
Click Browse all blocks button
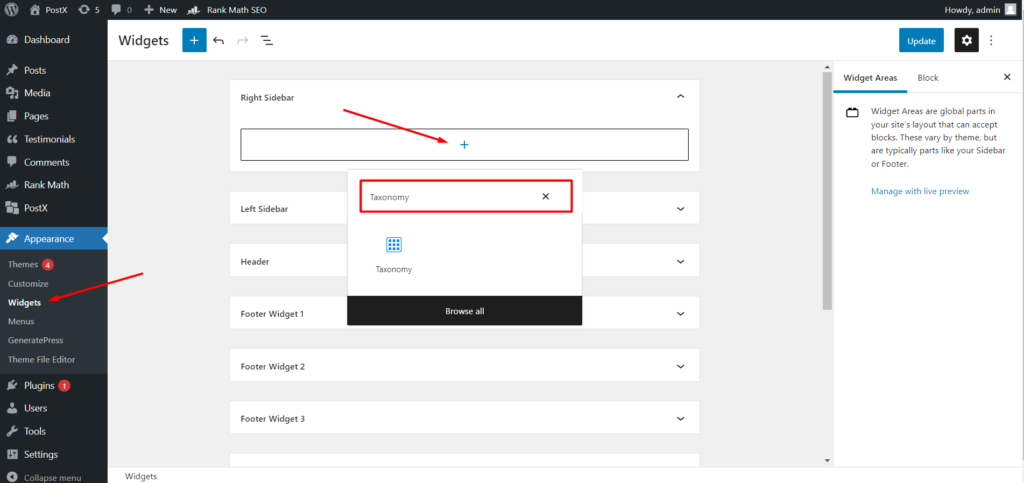point(464,311)
